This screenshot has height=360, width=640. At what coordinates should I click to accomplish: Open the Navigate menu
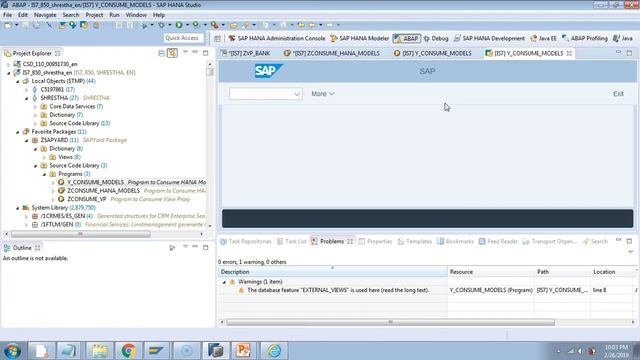pyautogui.click(x=45, y=15)
